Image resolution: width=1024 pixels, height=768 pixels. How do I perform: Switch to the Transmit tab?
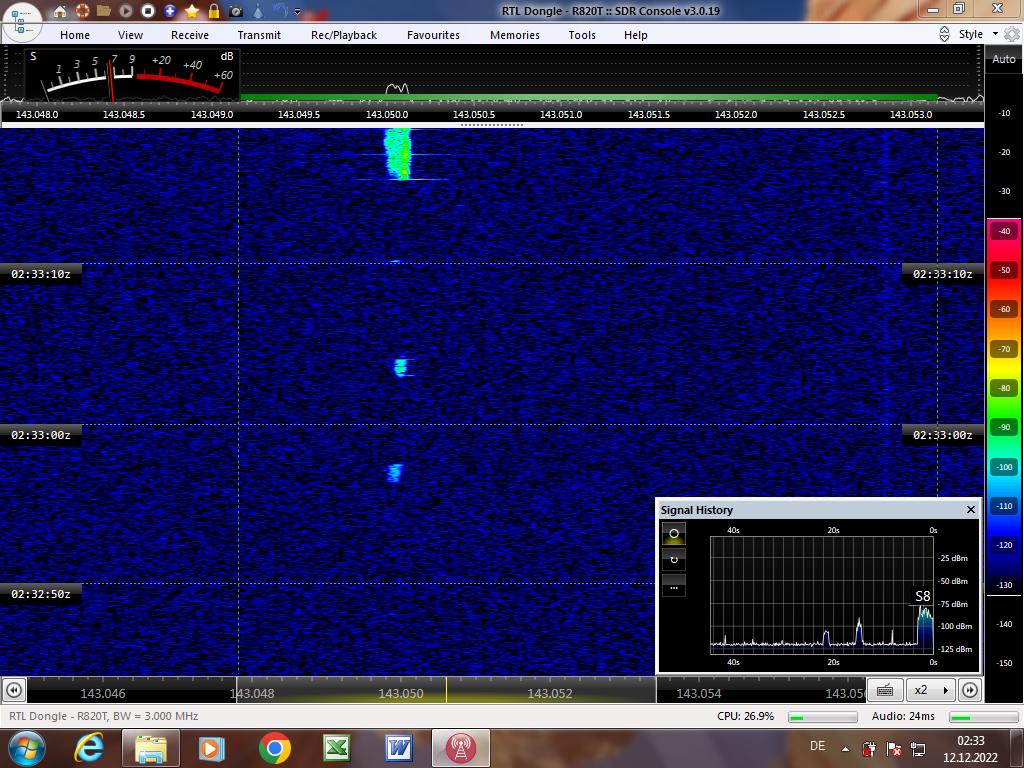(259, 35)
